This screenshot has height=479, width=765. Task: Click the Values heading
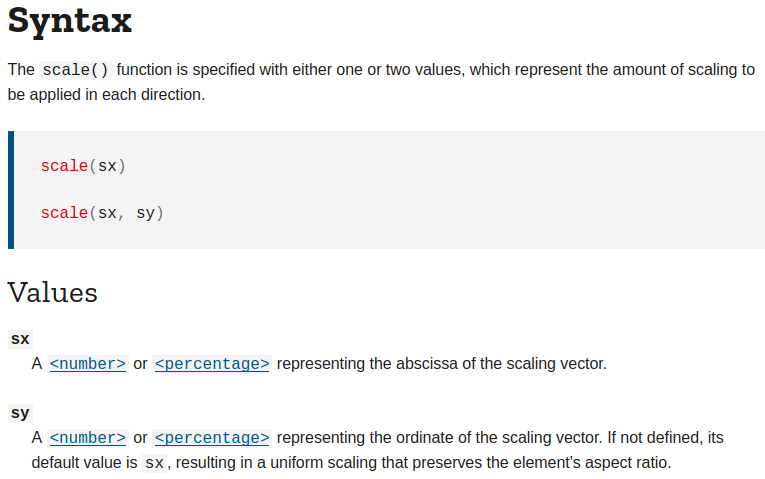[x=52, y=292]
